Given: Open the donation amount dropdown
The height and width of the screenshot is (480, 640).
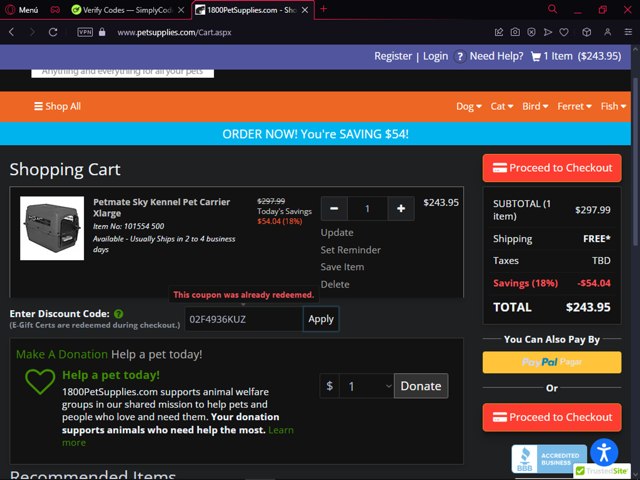Looking at the screenshot, I should click(366, 386).
